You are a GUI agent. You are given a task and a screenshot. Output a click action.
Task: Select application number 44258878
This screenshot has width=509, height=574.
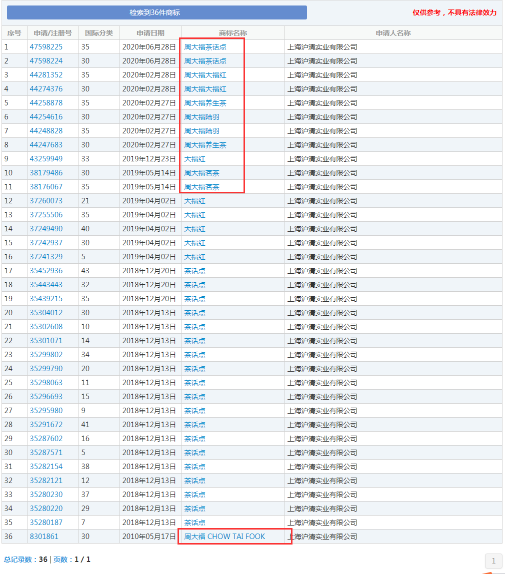(46, 103)
